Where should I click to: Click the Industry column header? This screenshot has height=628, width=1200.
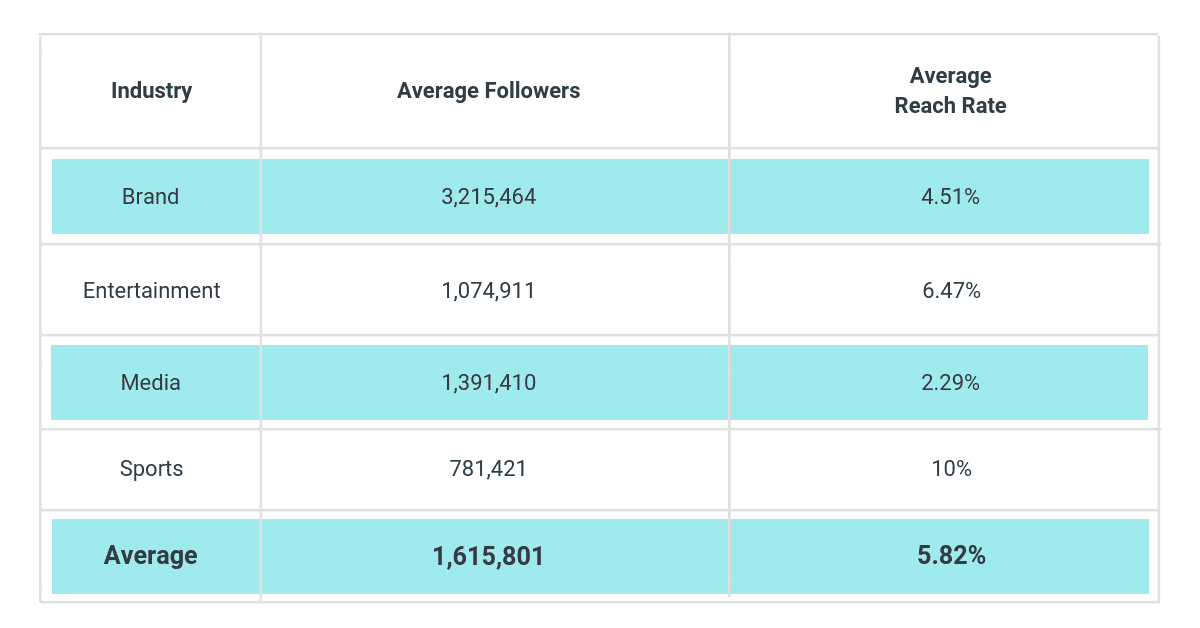(151, 91)
